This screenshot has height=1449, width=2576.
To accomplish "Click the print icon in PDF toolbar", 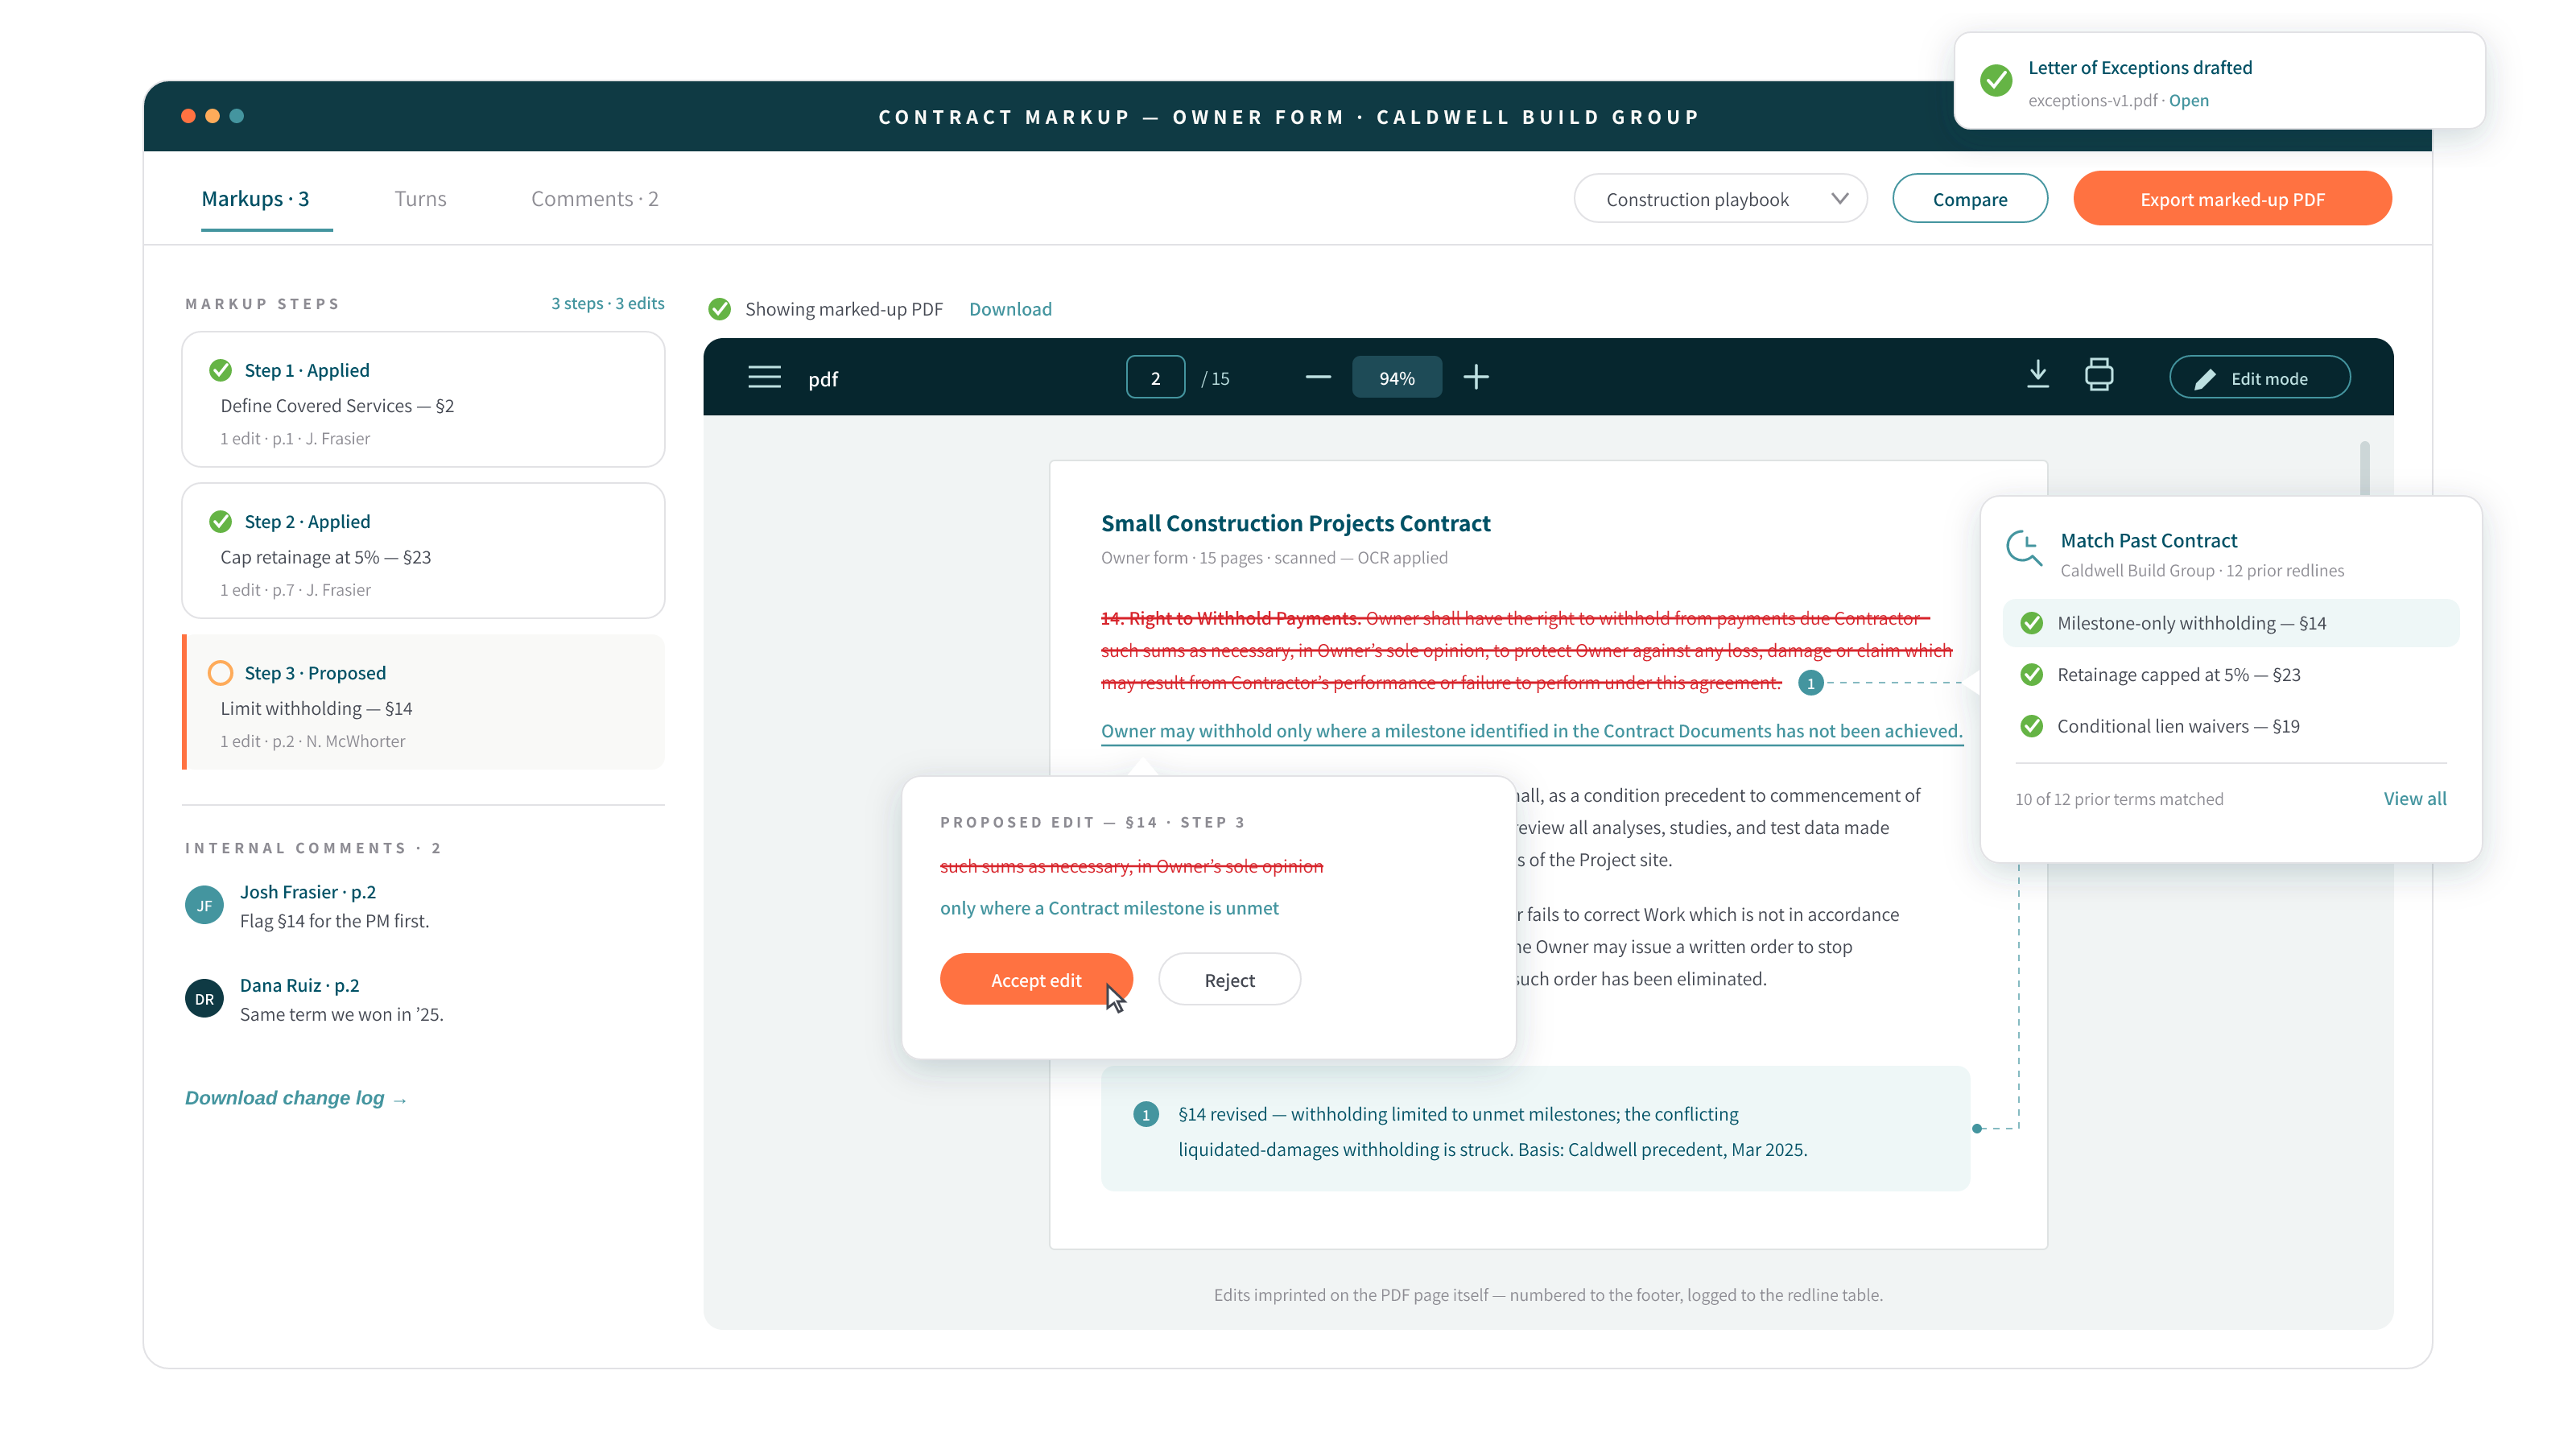I will [x=2099, y=375].
